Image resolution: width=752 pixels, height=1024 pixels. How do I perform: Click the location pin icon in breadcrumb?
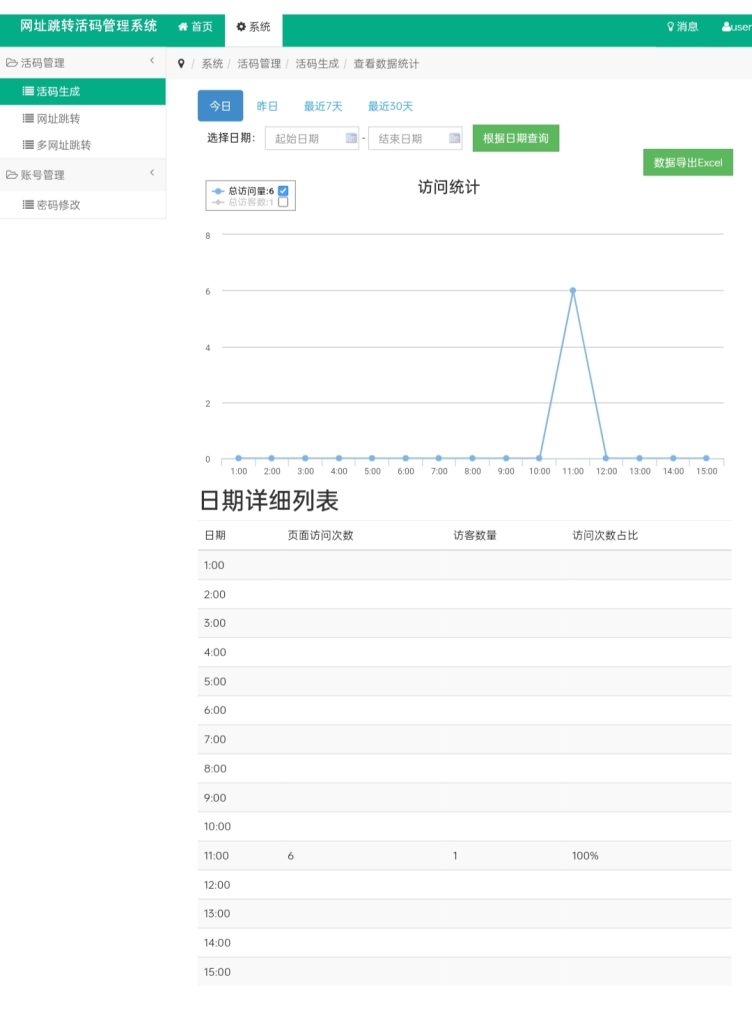click(181, 64)
